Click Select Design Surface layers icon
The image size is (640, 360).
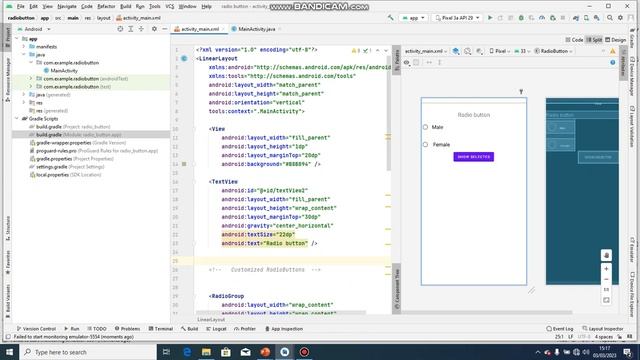[456, 51]
